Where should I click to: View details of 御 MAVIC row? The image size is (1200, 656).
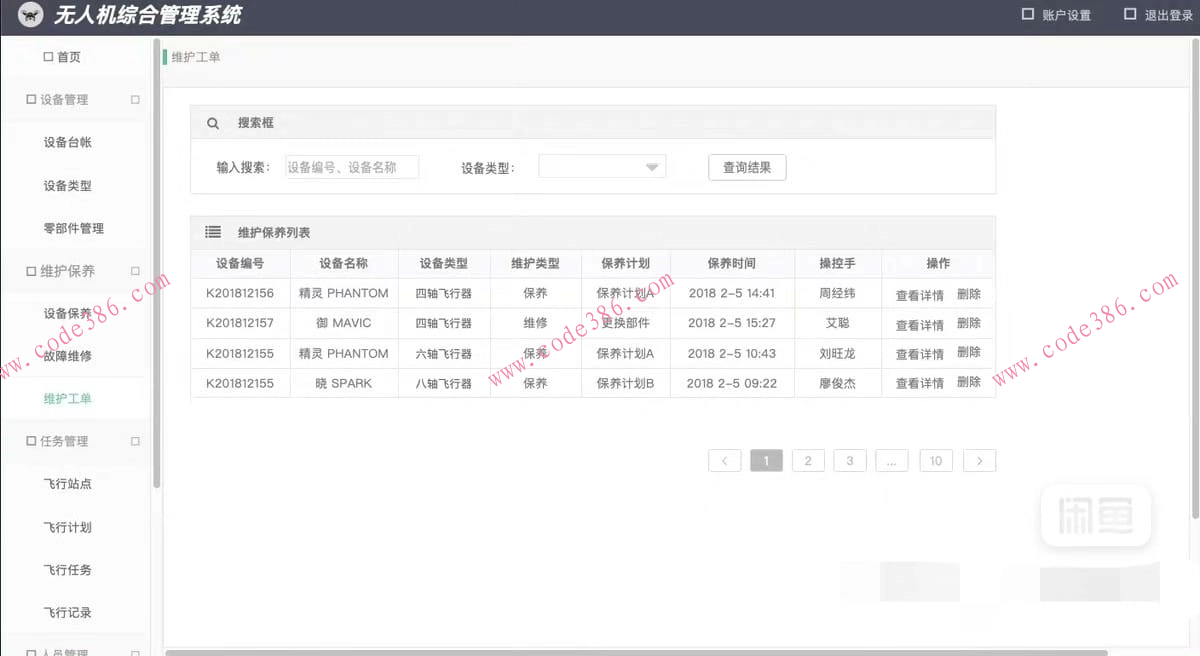919,325
